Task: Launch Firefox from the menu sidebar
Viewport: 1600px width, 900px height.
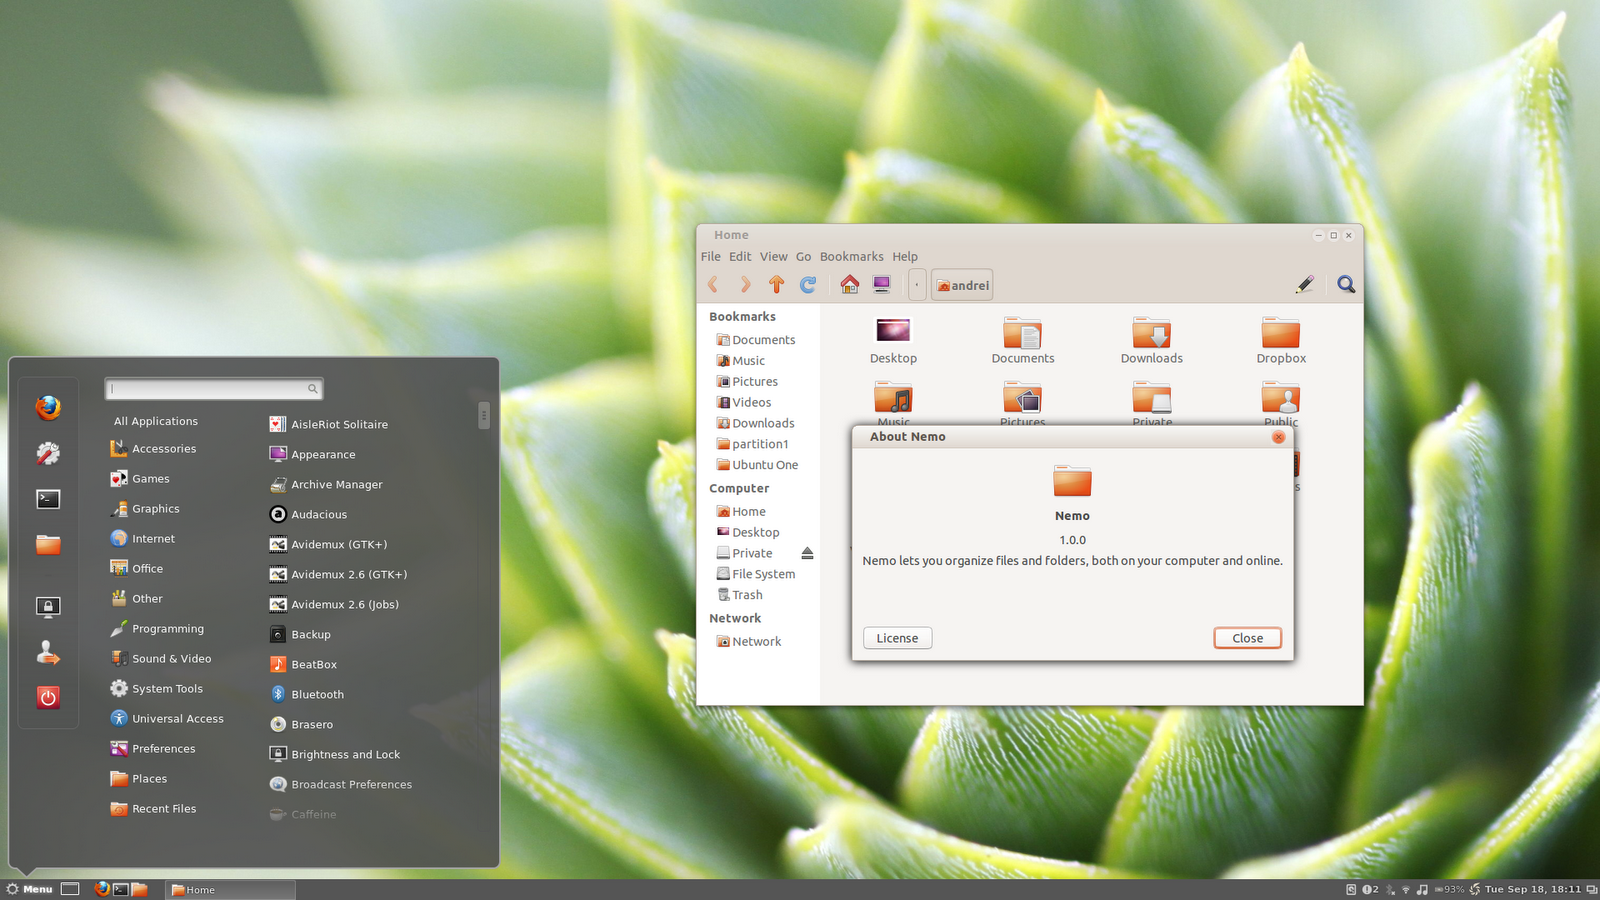Action: coord(48,408)
